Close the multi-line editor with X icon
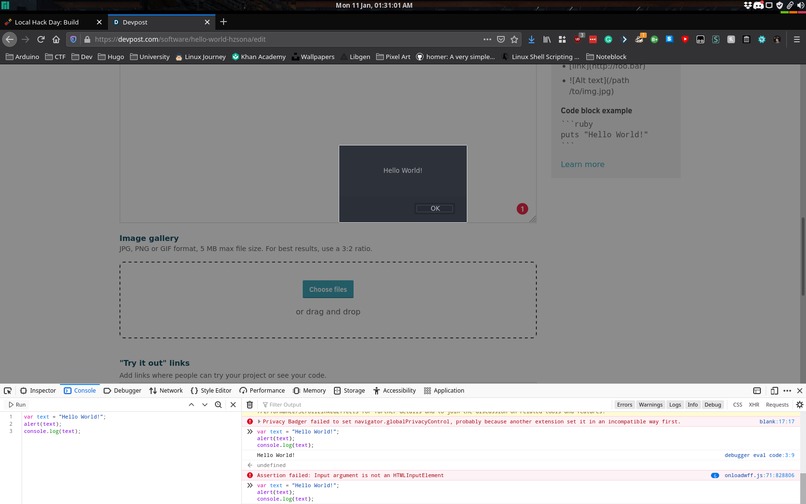 point(233,405)
